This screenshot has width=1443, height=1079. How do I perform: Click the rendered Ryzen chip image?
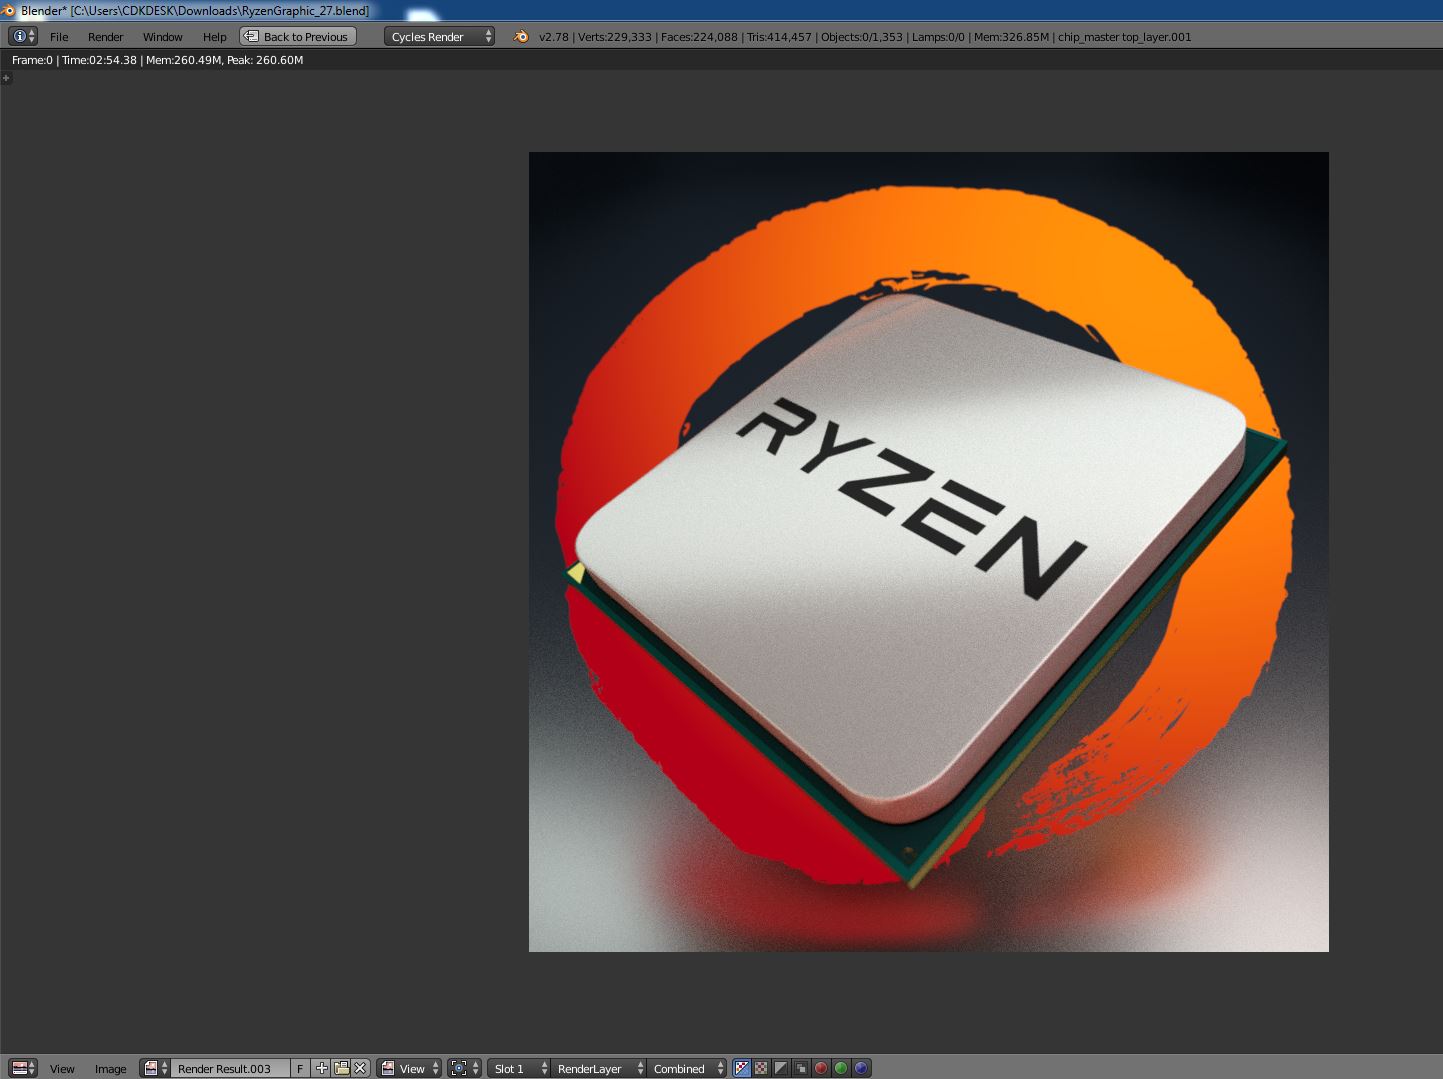[x=929, y=552]
